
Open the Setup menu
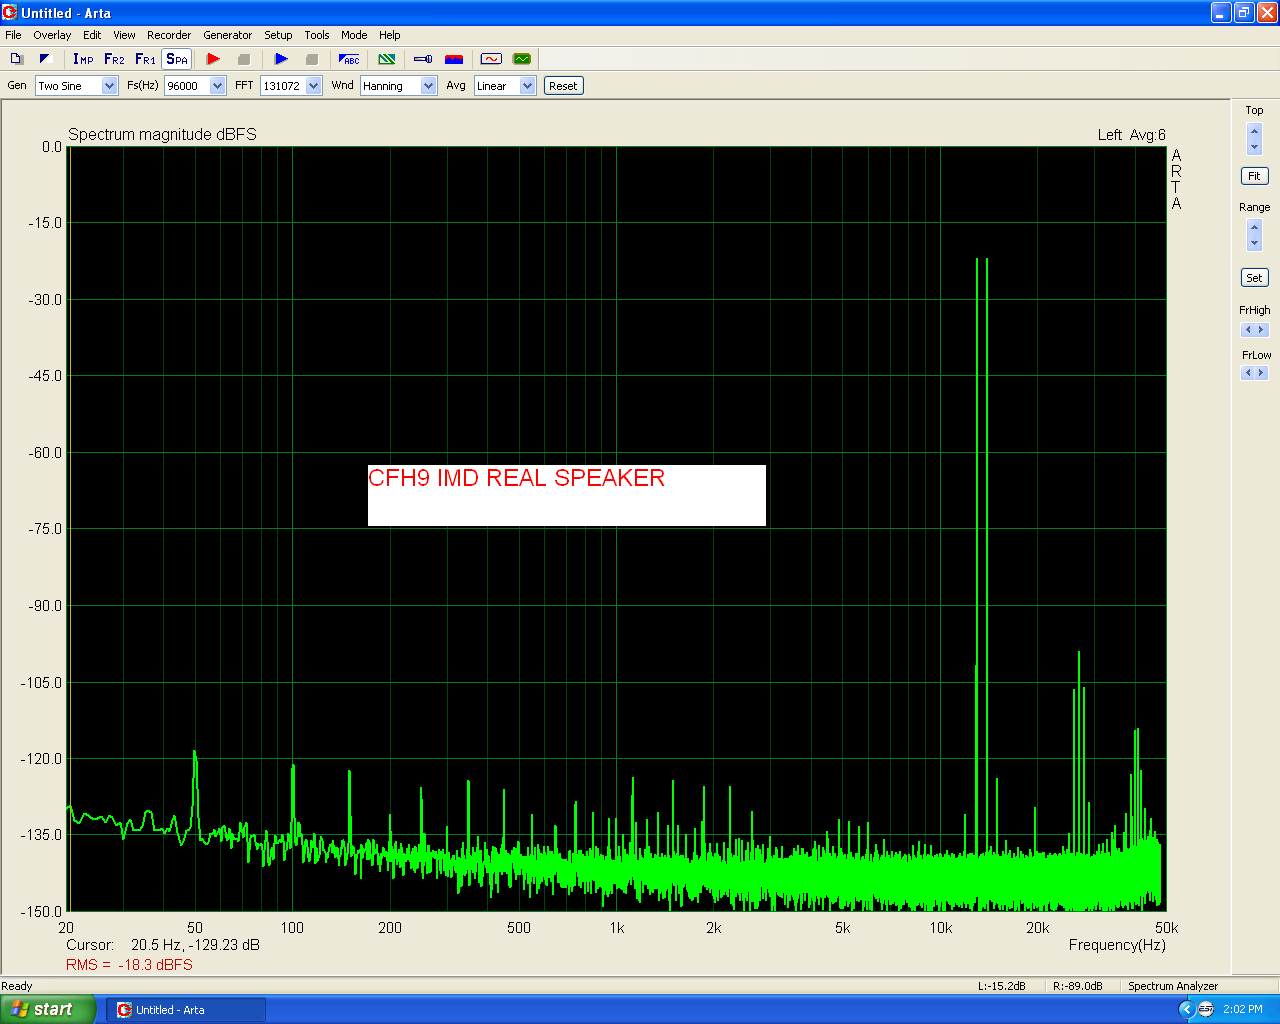point(278,35)
